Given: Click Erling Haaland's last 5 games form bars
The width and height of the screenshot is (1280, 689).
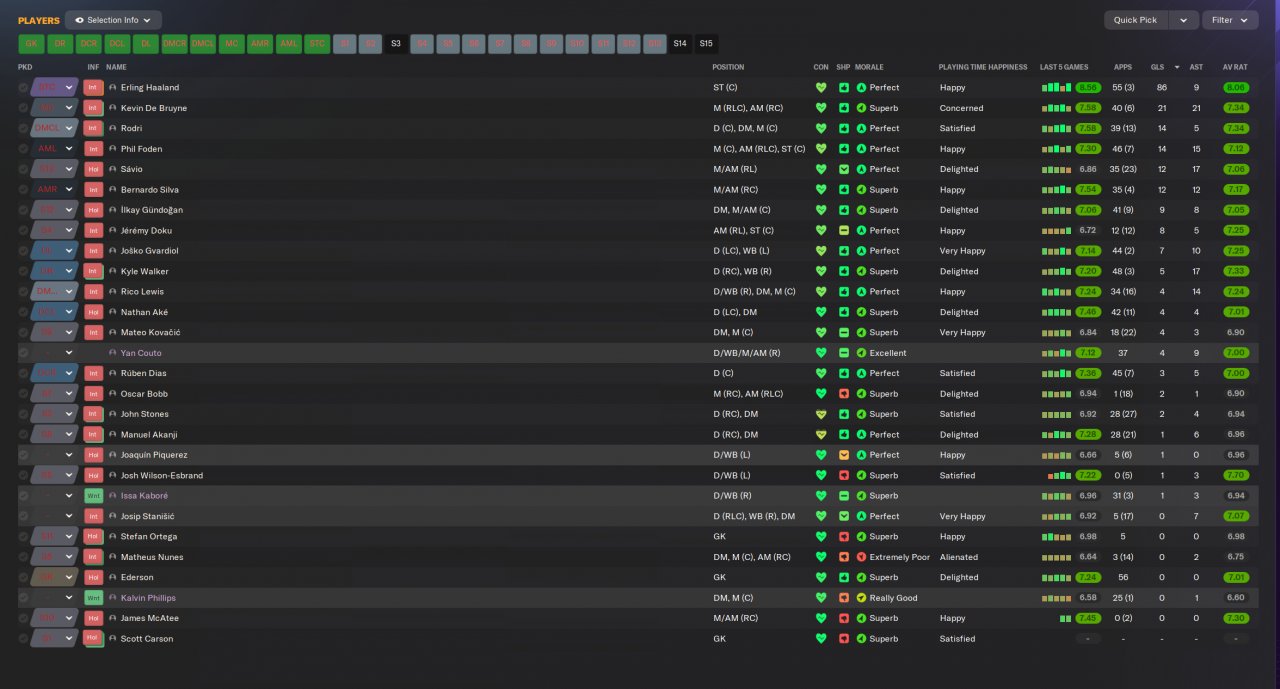Looking at the screenshot, I should click(1057, 88).
